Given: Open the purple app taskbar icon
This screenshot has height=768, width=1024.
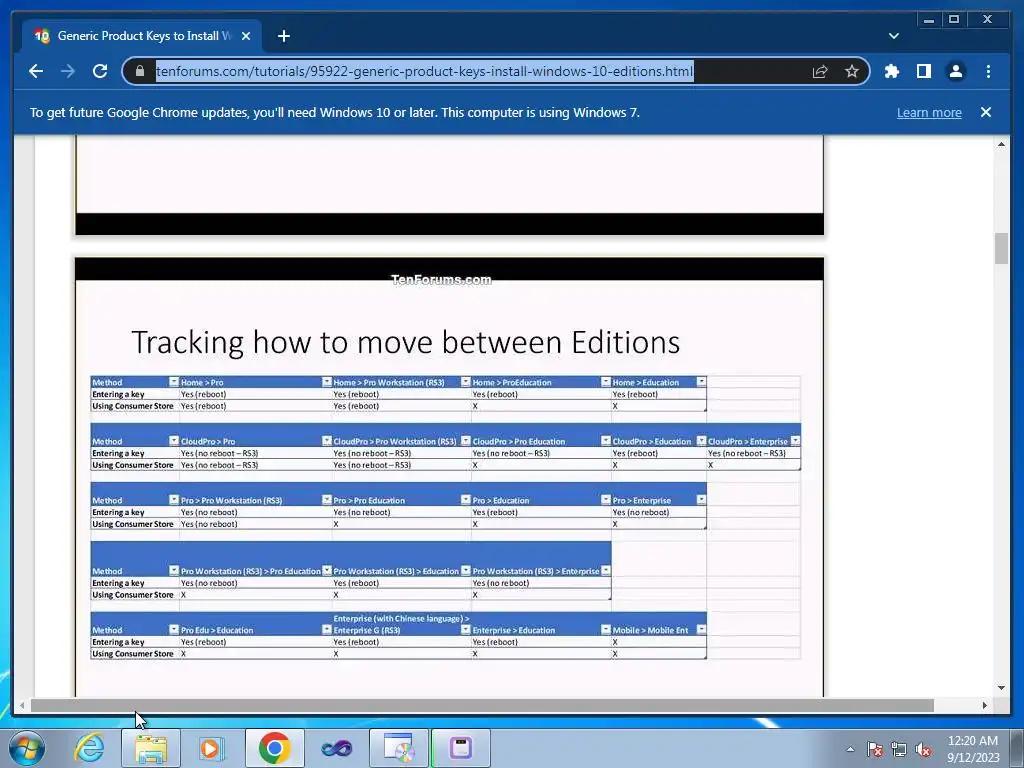Looking at the screenshot, I should click(461, 748).
